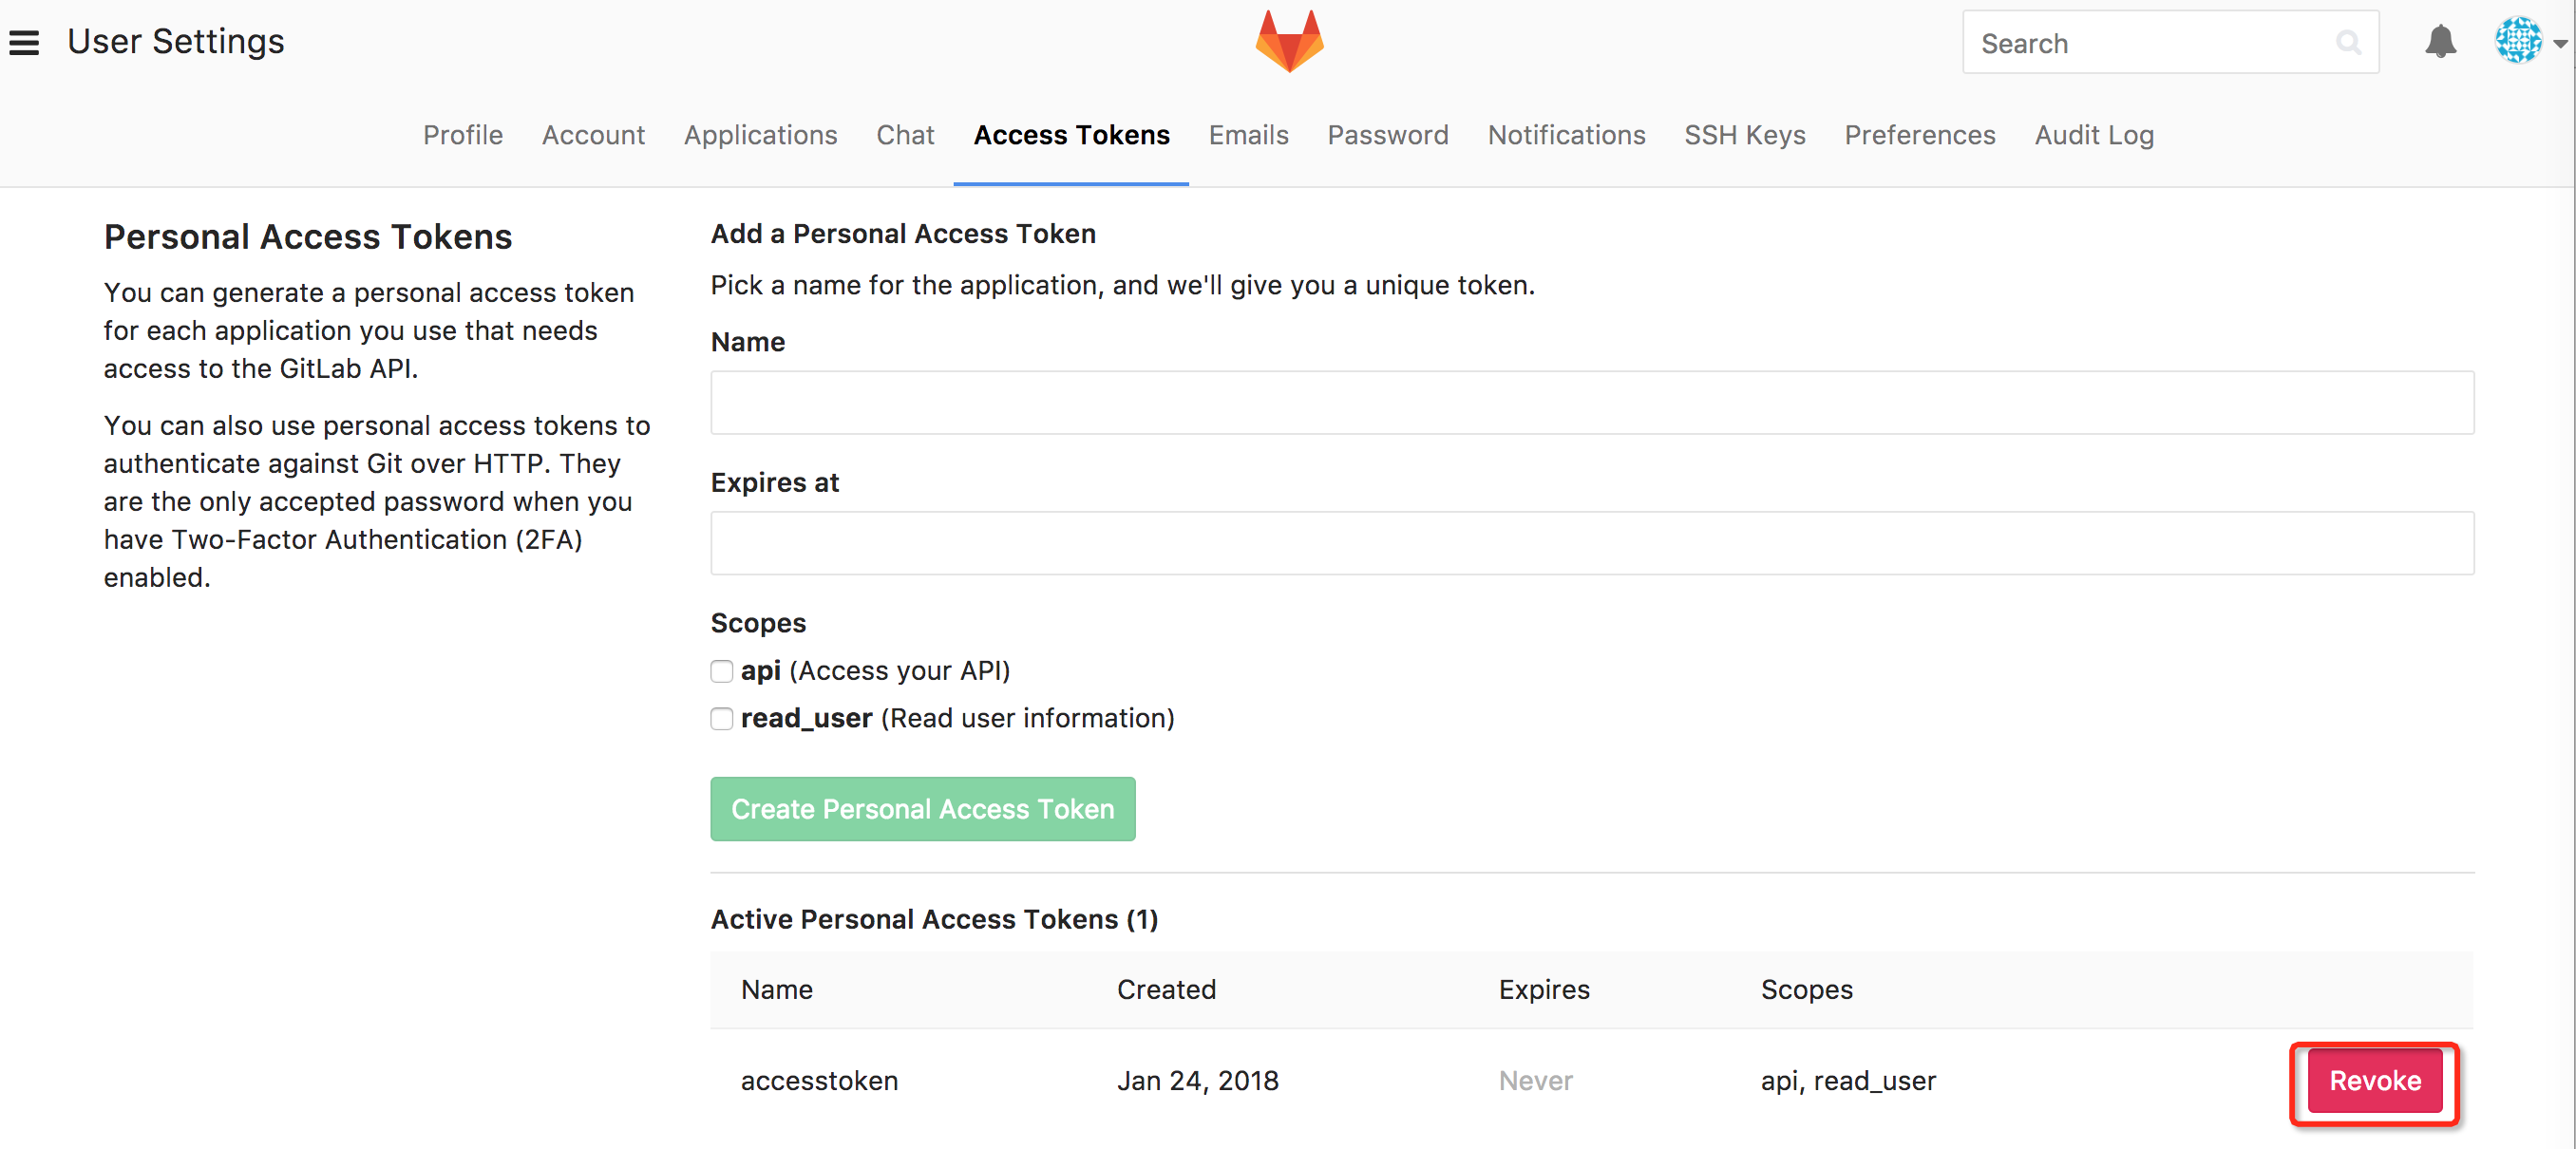Open the Emails tab

pos(1248,135)
